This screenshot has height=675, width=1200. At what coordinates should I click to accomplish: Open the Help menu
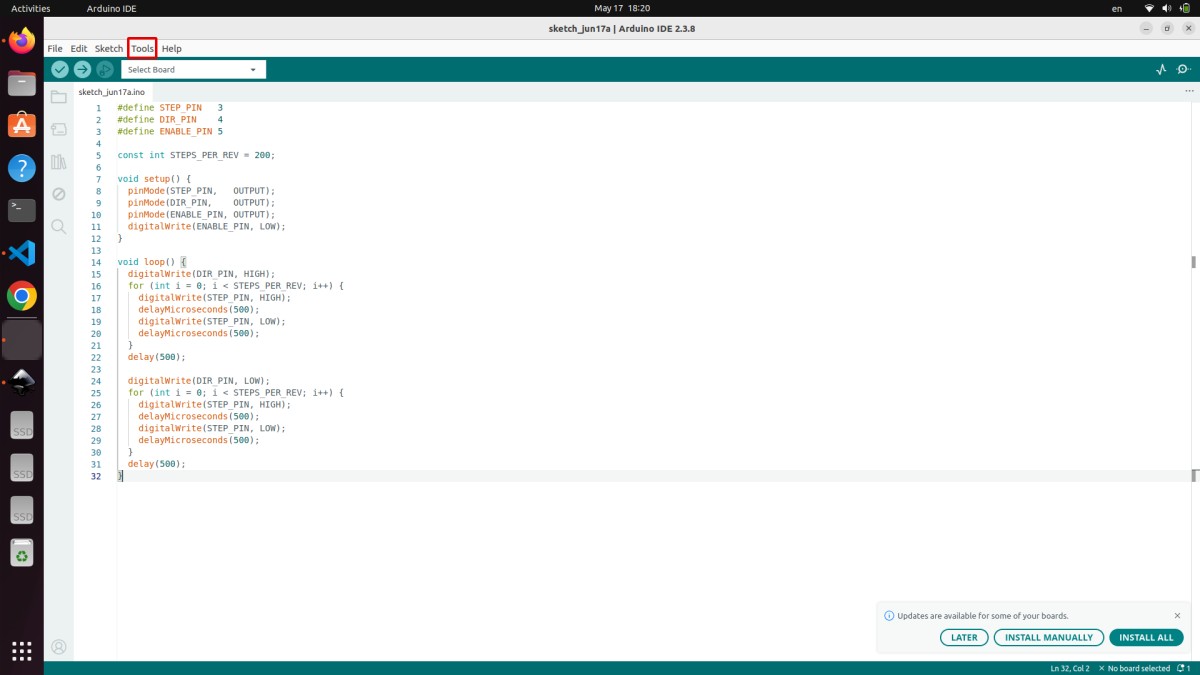(172, 48)
